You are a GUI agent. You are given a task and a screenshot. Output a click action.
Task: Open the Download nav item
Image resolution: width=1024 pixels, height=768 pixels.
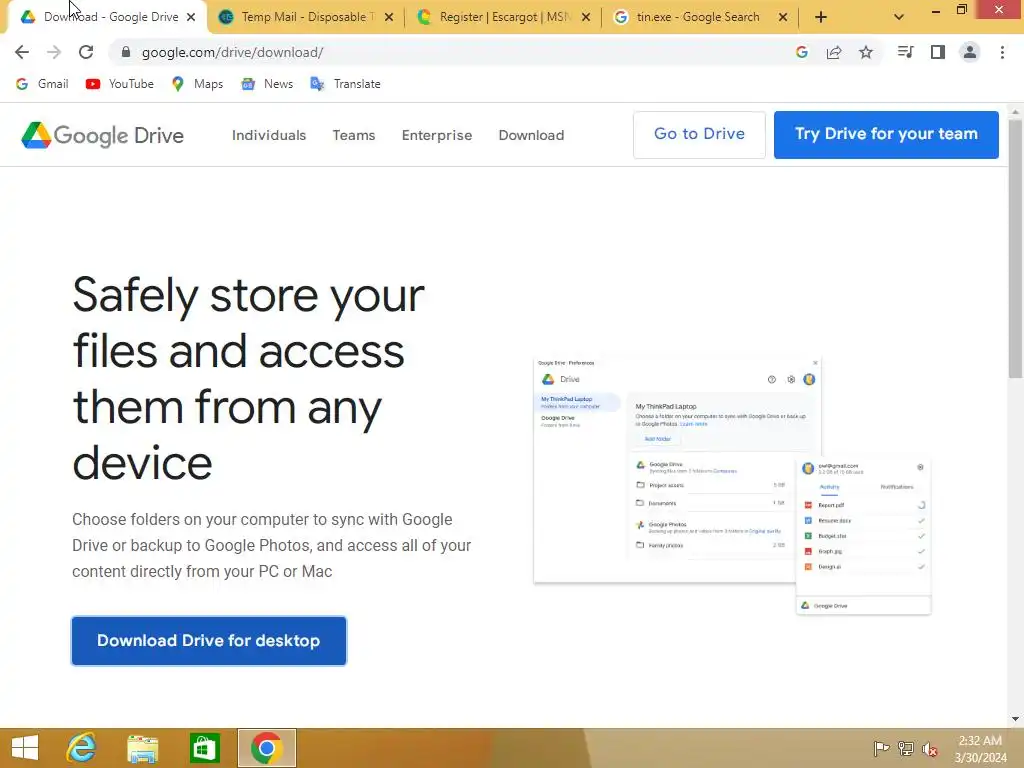coord(532,135)
